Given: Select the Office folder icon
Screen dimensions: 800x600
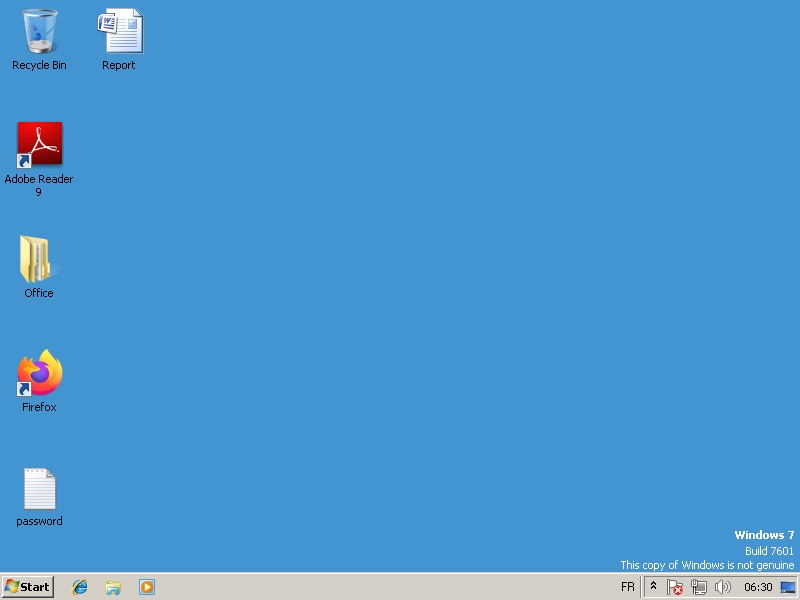Looking at the screenshot, I should tap(39, 266).
